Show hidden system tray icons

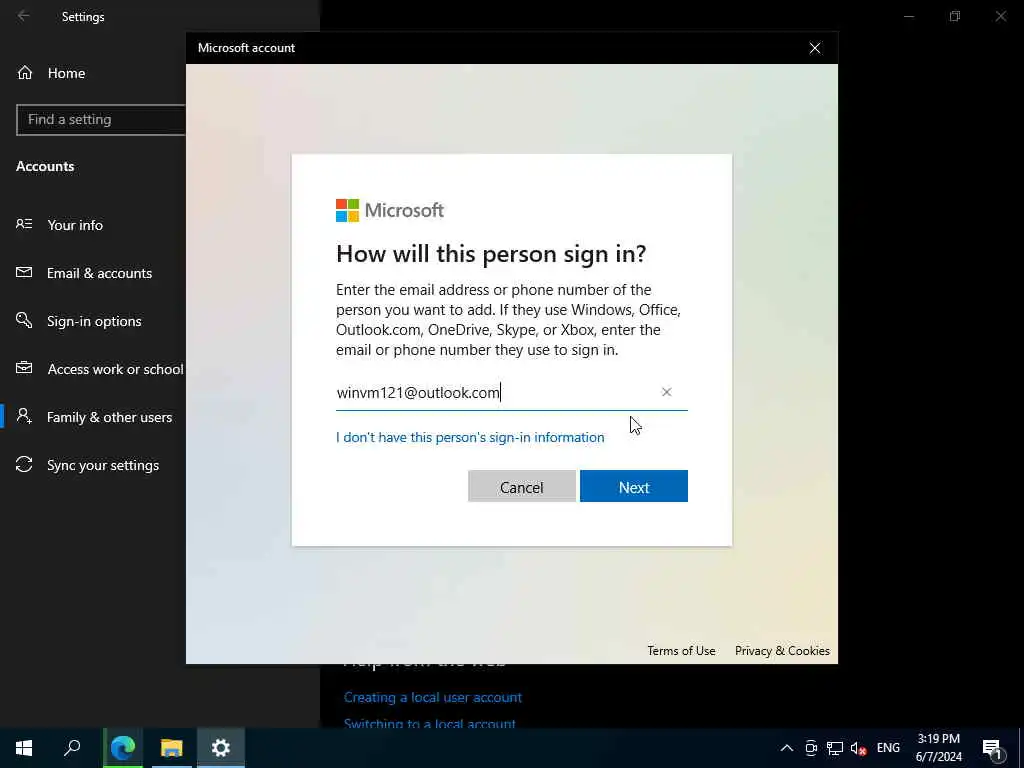(787, 748)
